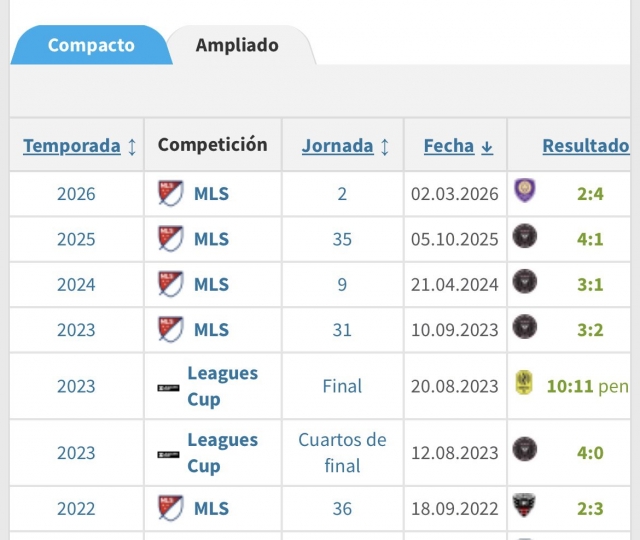Switch to the Ampliado tab
Screen dimensions: 640x540
(x=237, y=45)
